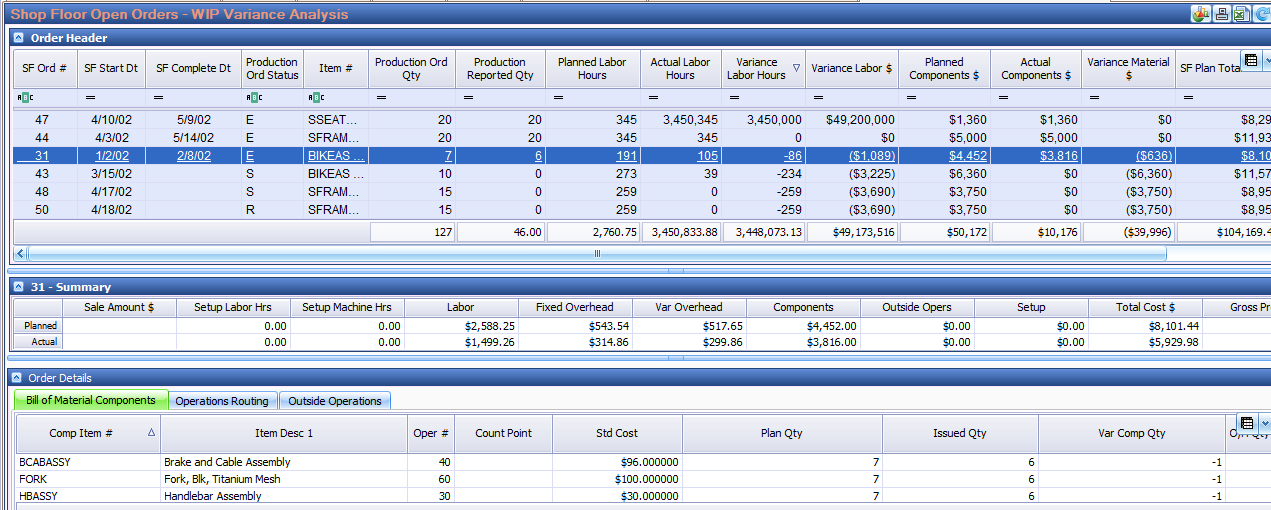Select order 43 row
This screenshot has height=510, width=1271.
640,174
